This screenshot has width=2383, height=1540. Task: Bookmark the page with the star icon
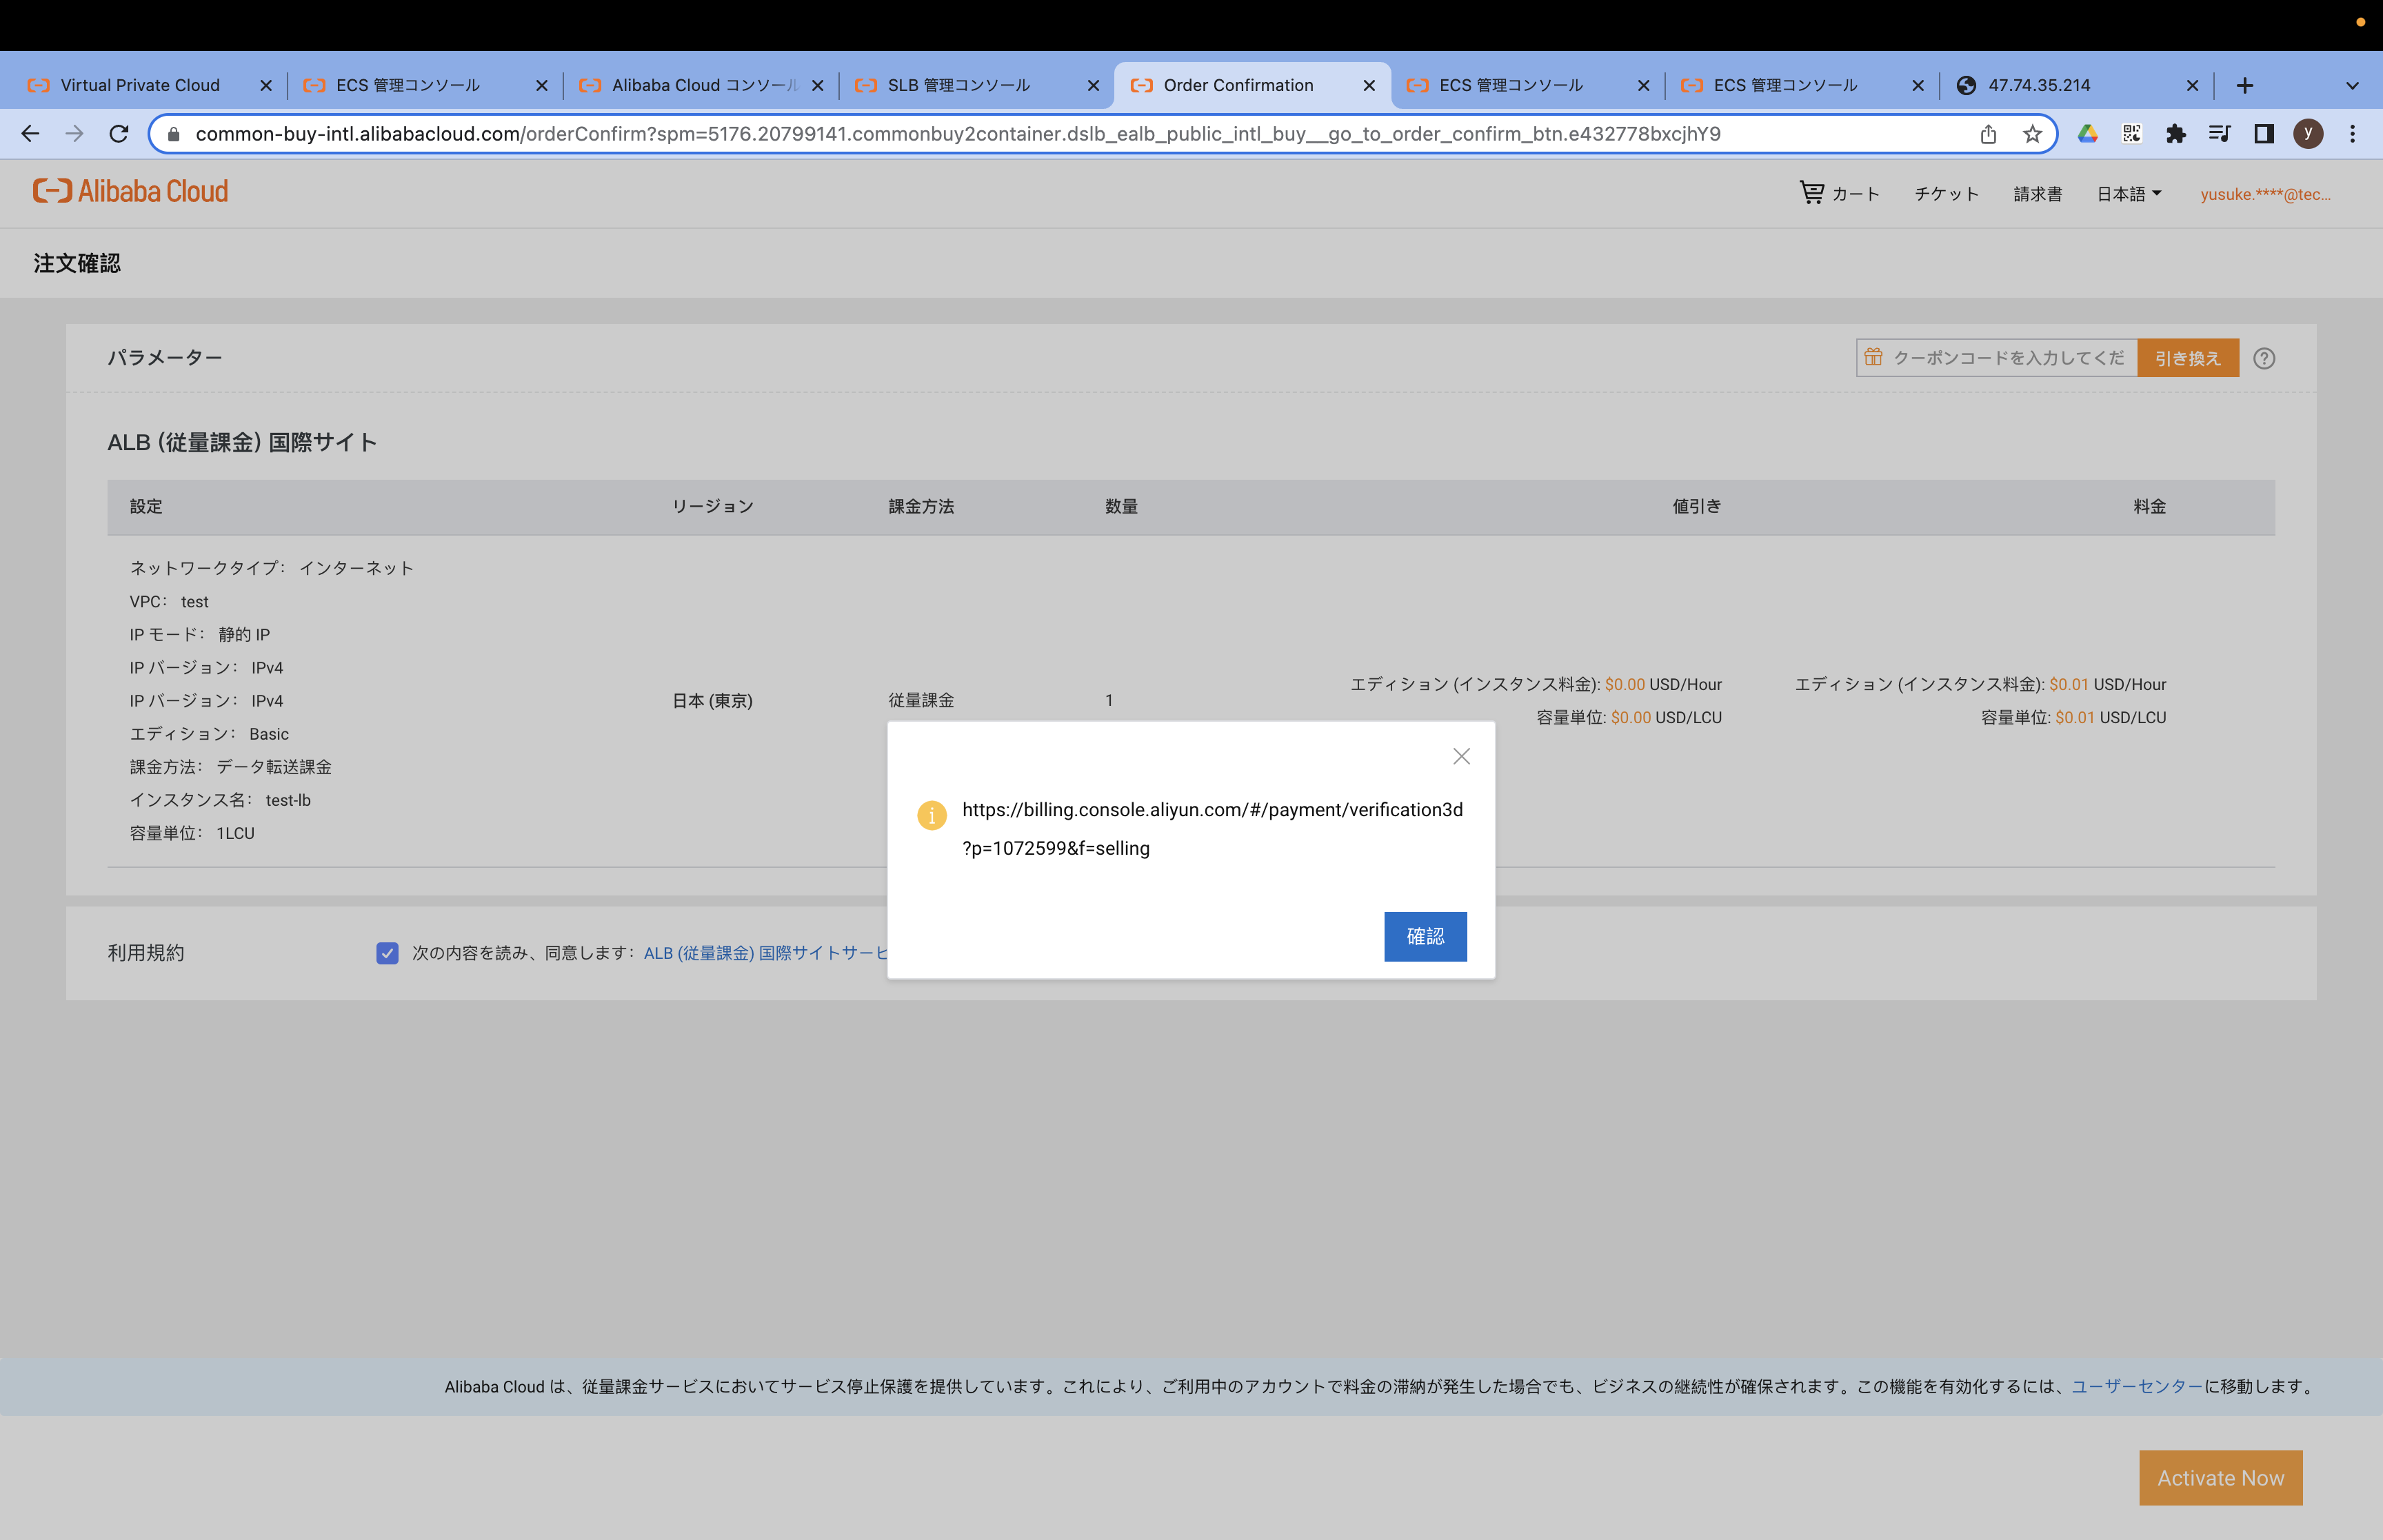(2031, 133)
